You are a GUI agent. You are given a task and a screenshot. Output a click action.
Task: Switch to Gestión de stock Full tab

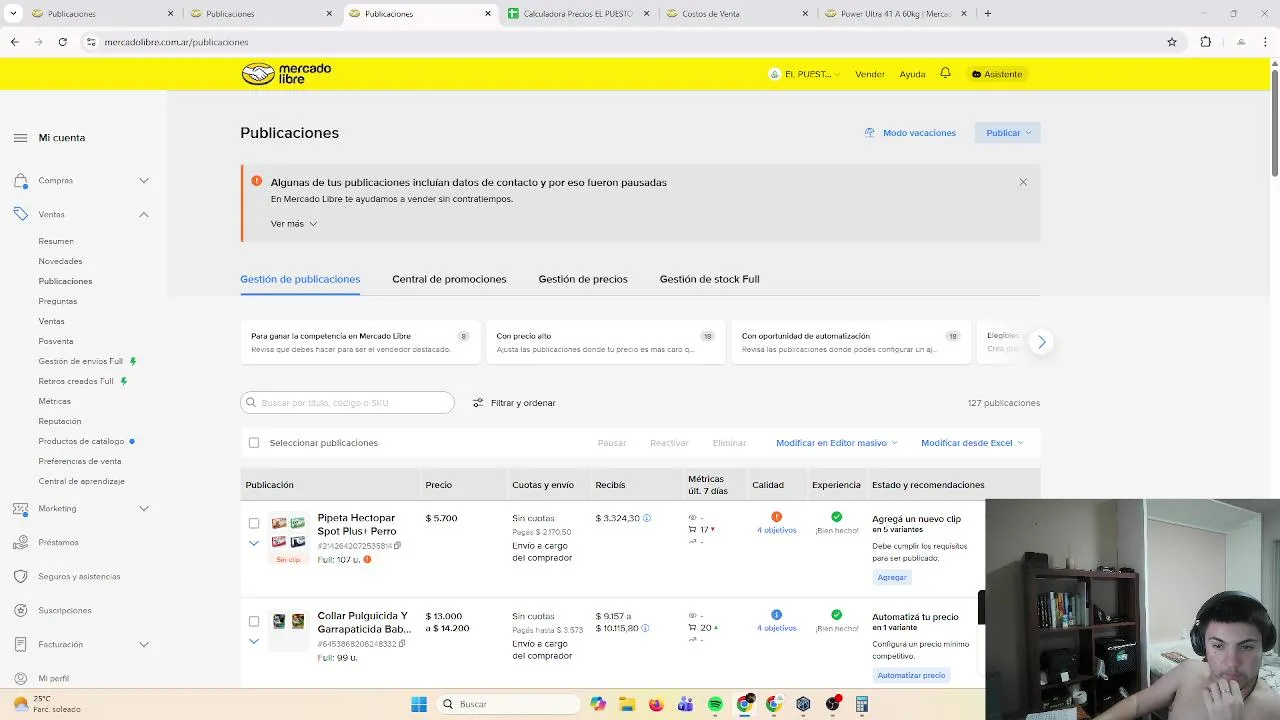(x=709, y=279)
